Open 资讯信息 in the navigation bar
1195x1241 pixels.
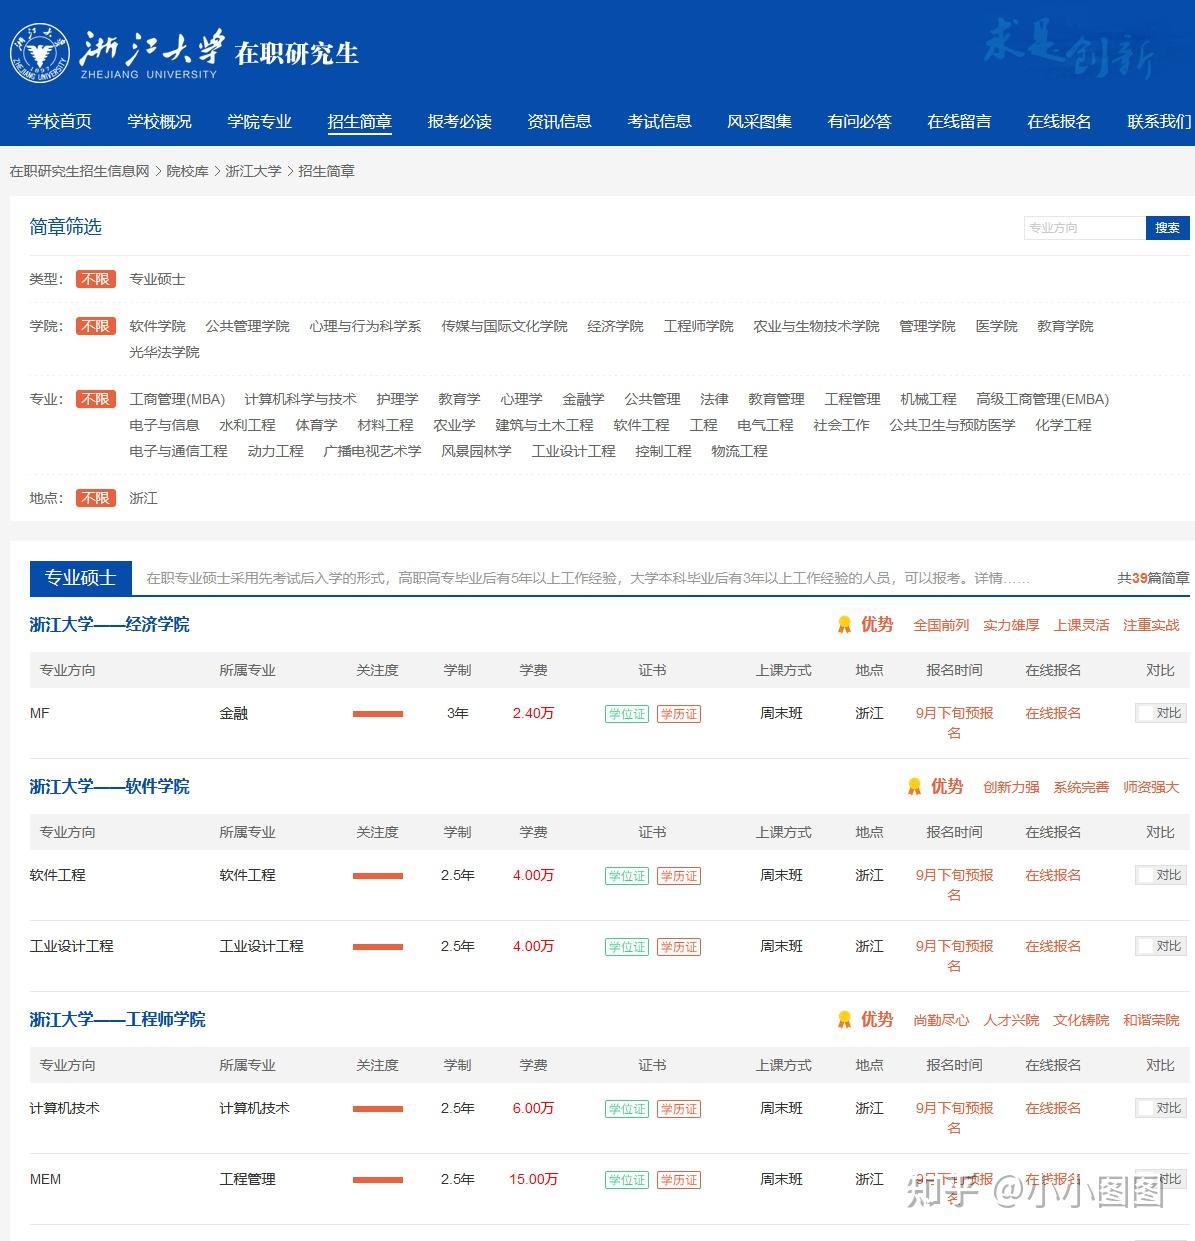(560, 121)
